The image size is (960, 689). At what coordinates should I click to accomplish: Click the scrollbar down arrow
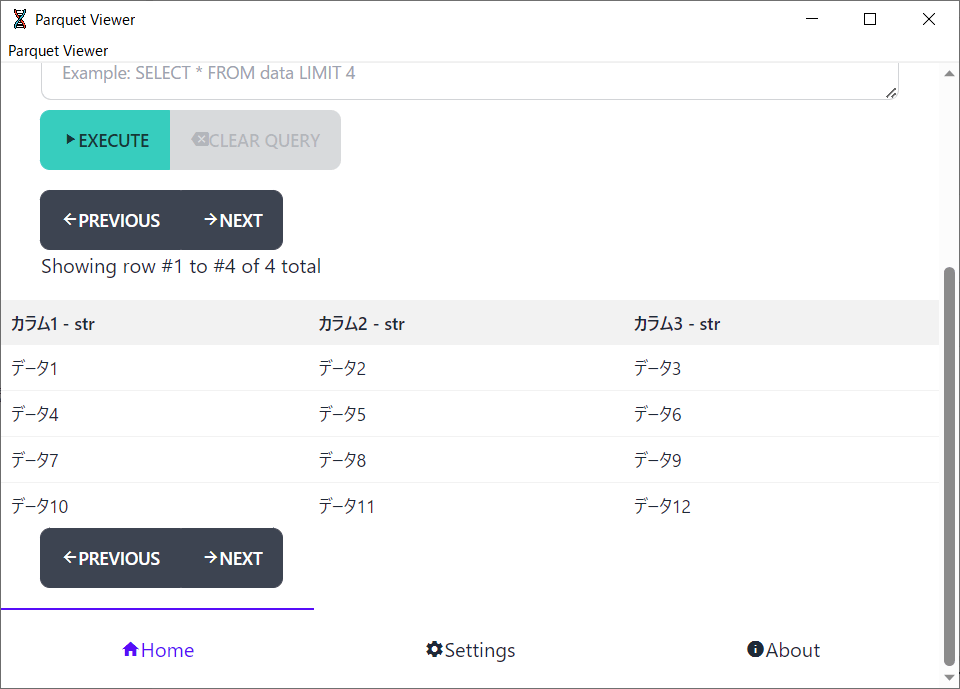coord(949,677)
